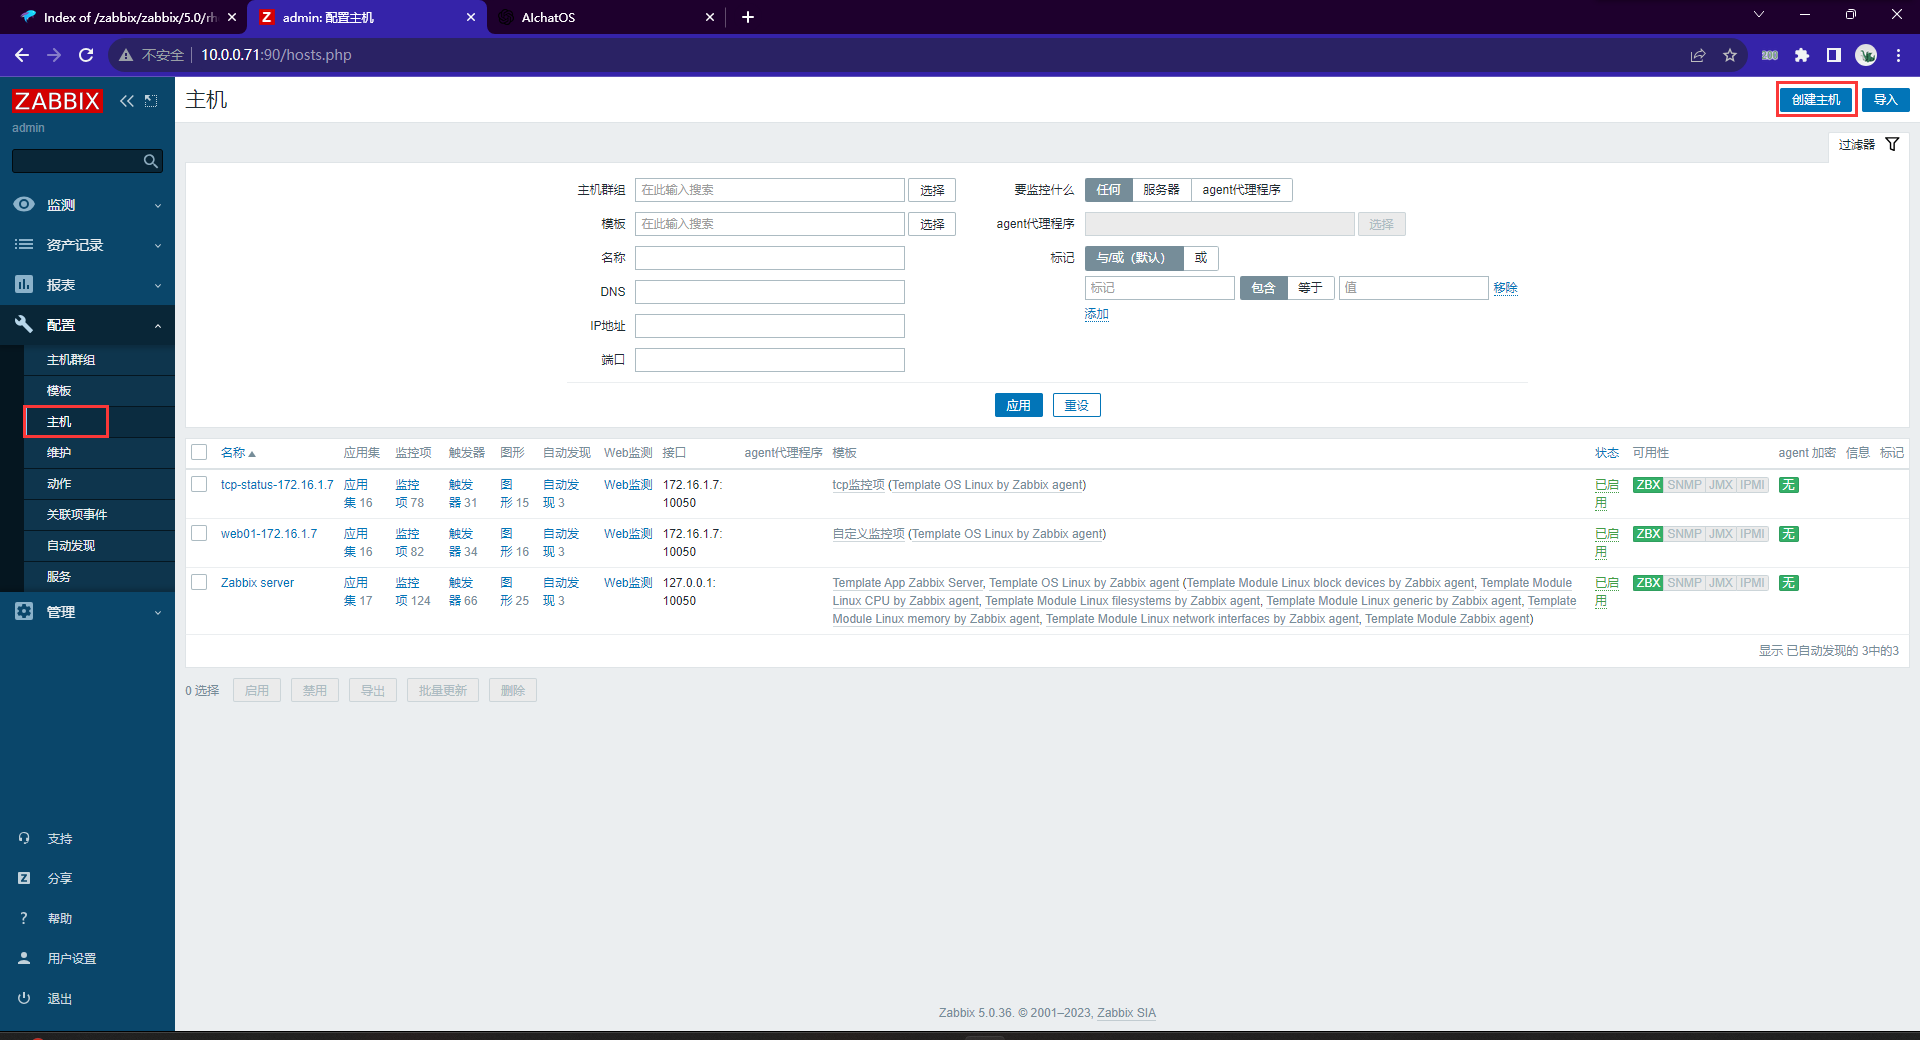Screen dimensions: 1920x1040
Task: Reload the page using the refresh icon
Action: coord(86,55)
